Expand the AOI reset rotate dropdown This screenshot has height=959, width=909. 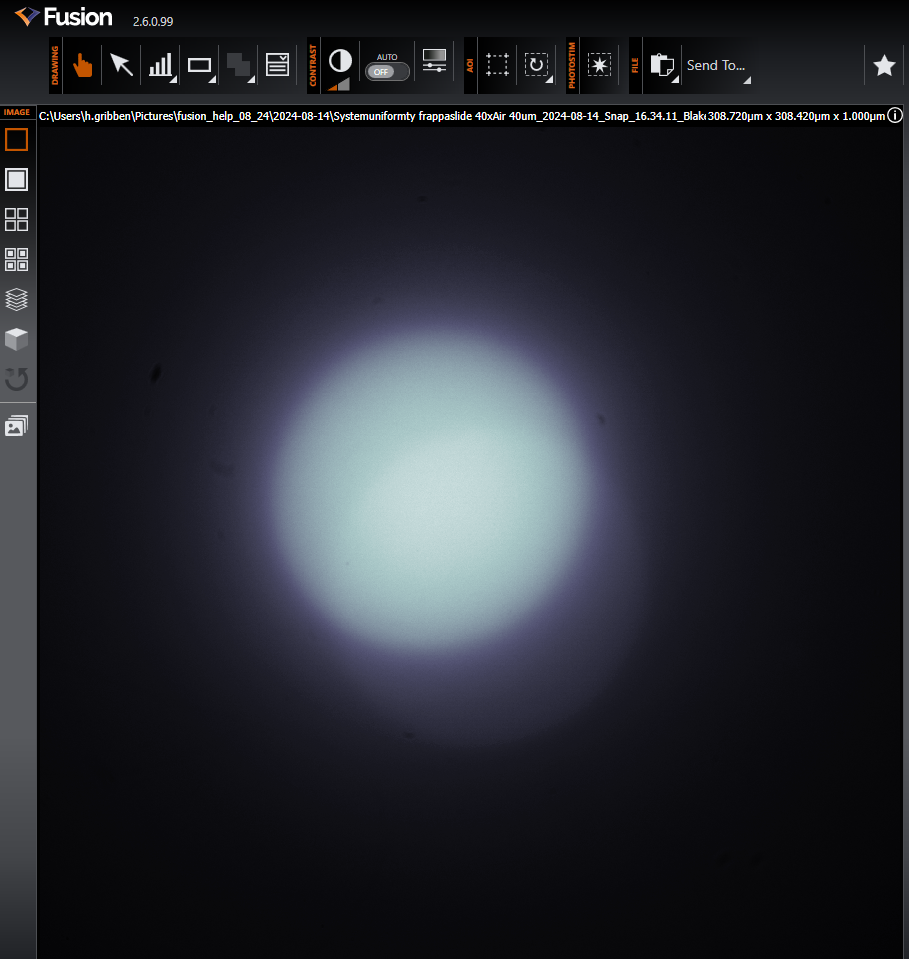(537, 65)
